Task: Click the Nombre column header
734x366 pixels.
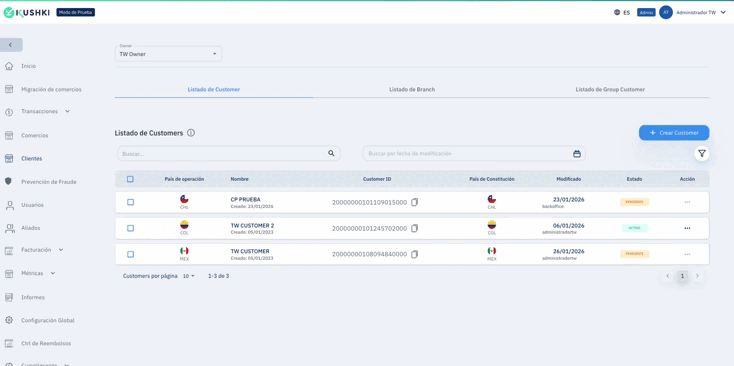Action: click(x=240, y=179)
